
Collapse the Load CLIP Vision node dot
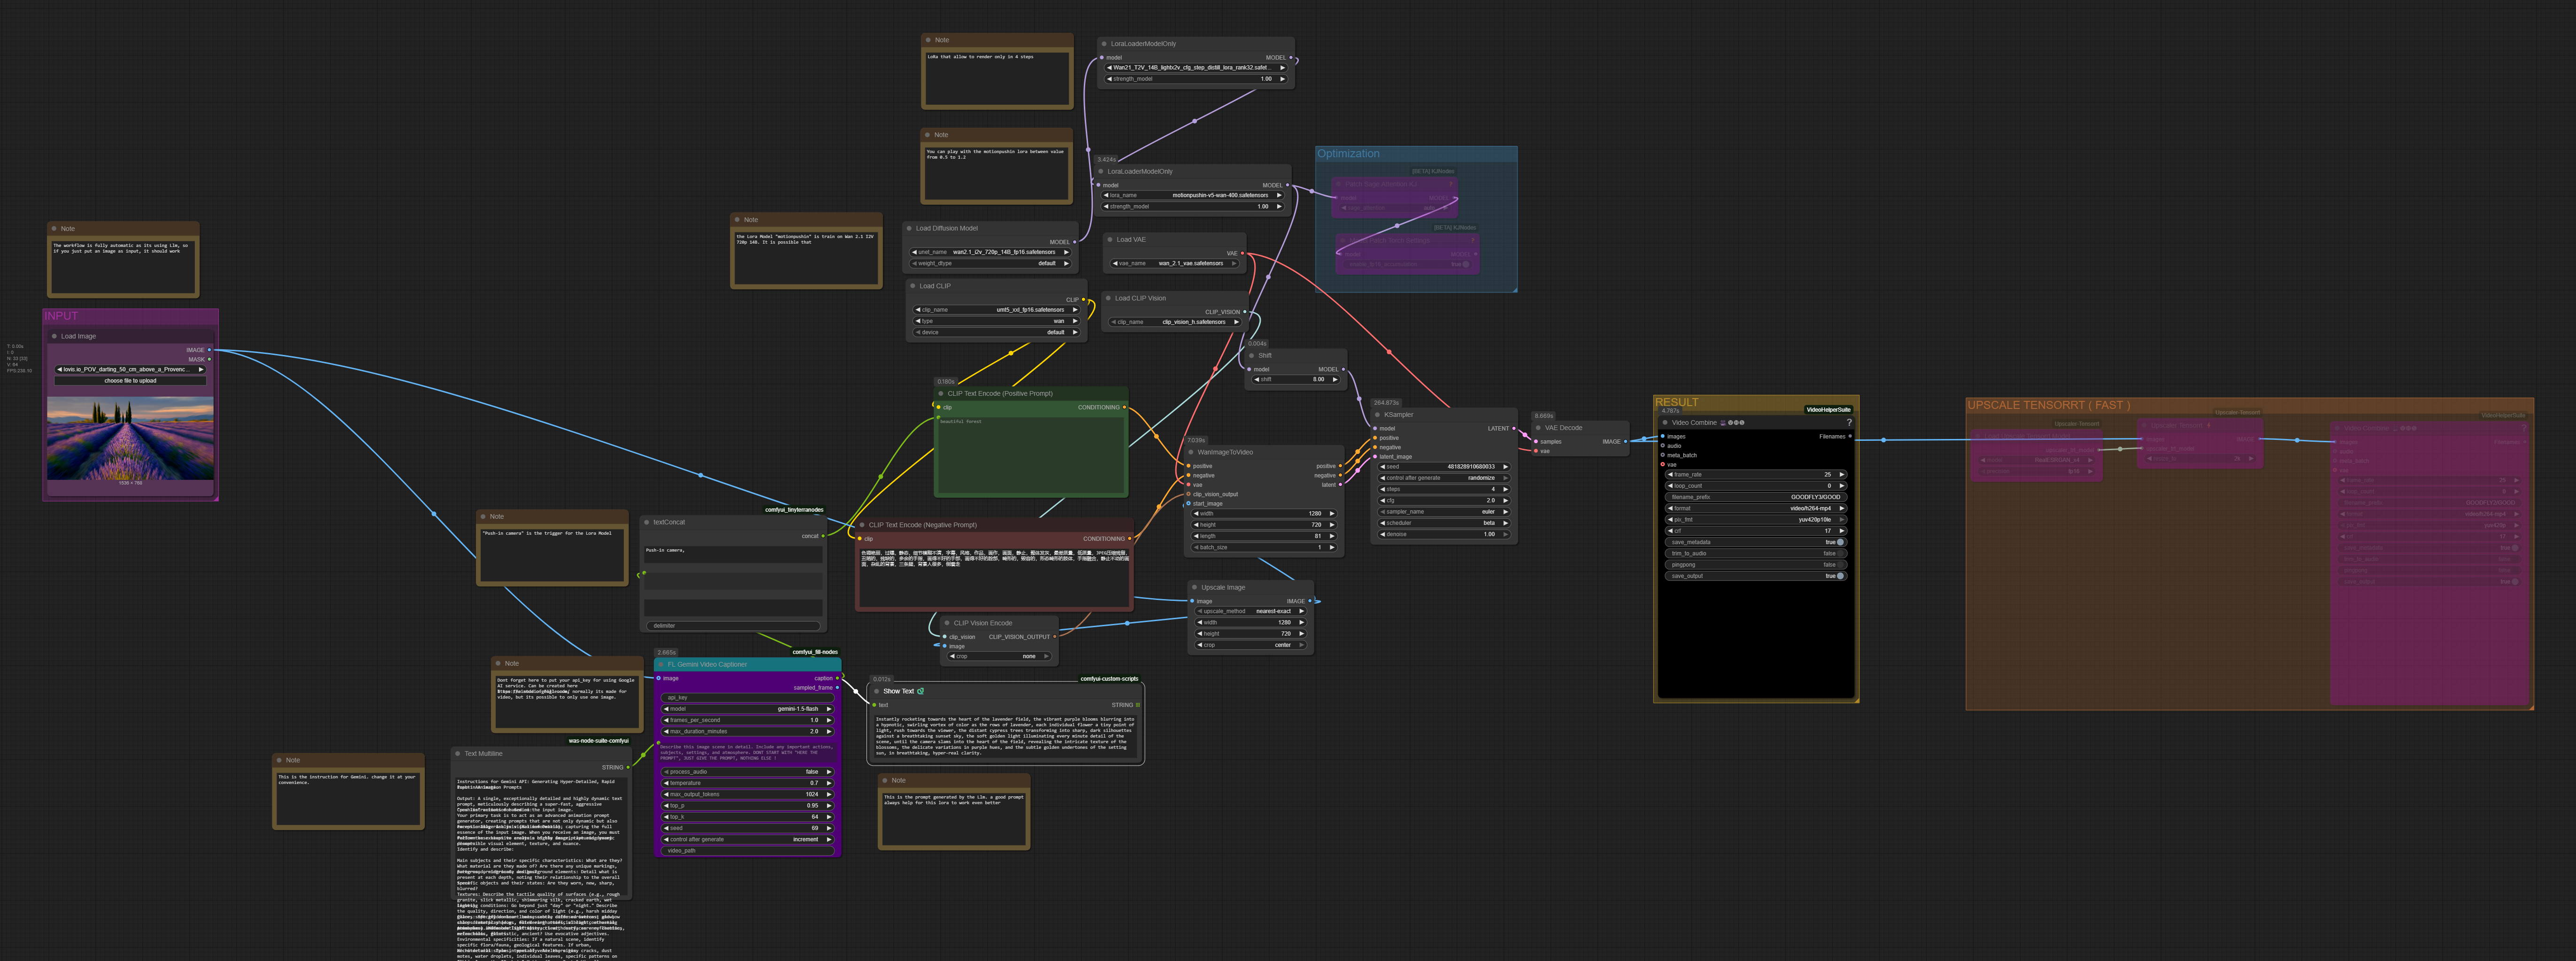click(1108, 298)
